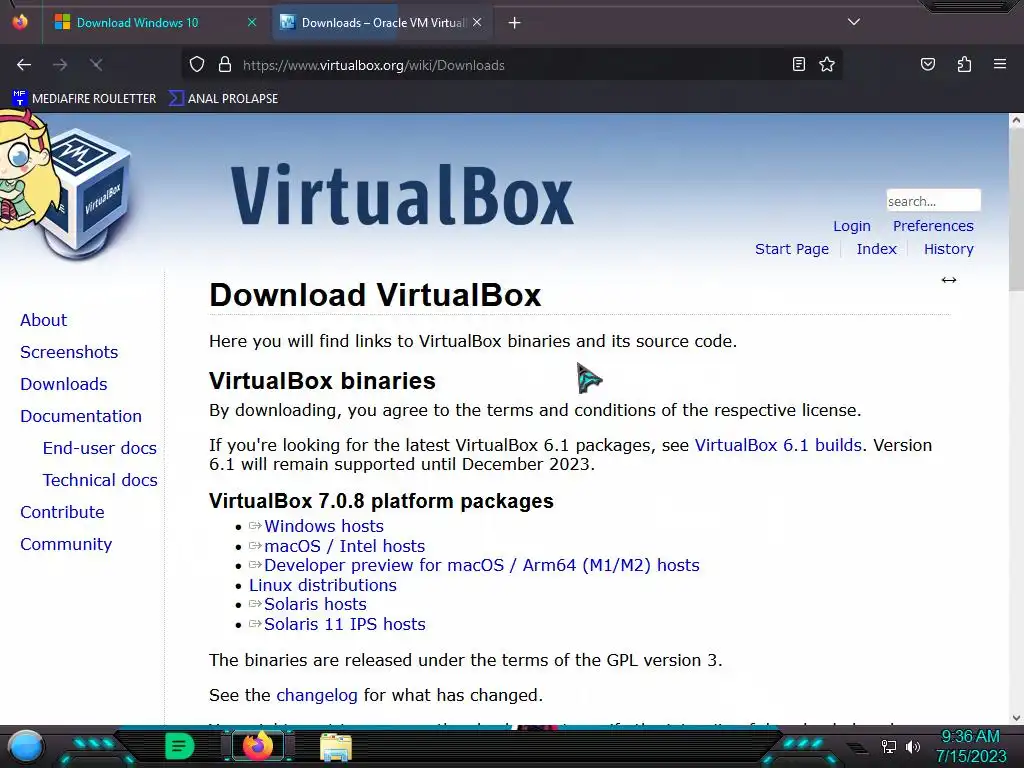Open the Firefox hamburger menu
The image size is (1024, 768).
pos(999,64)
